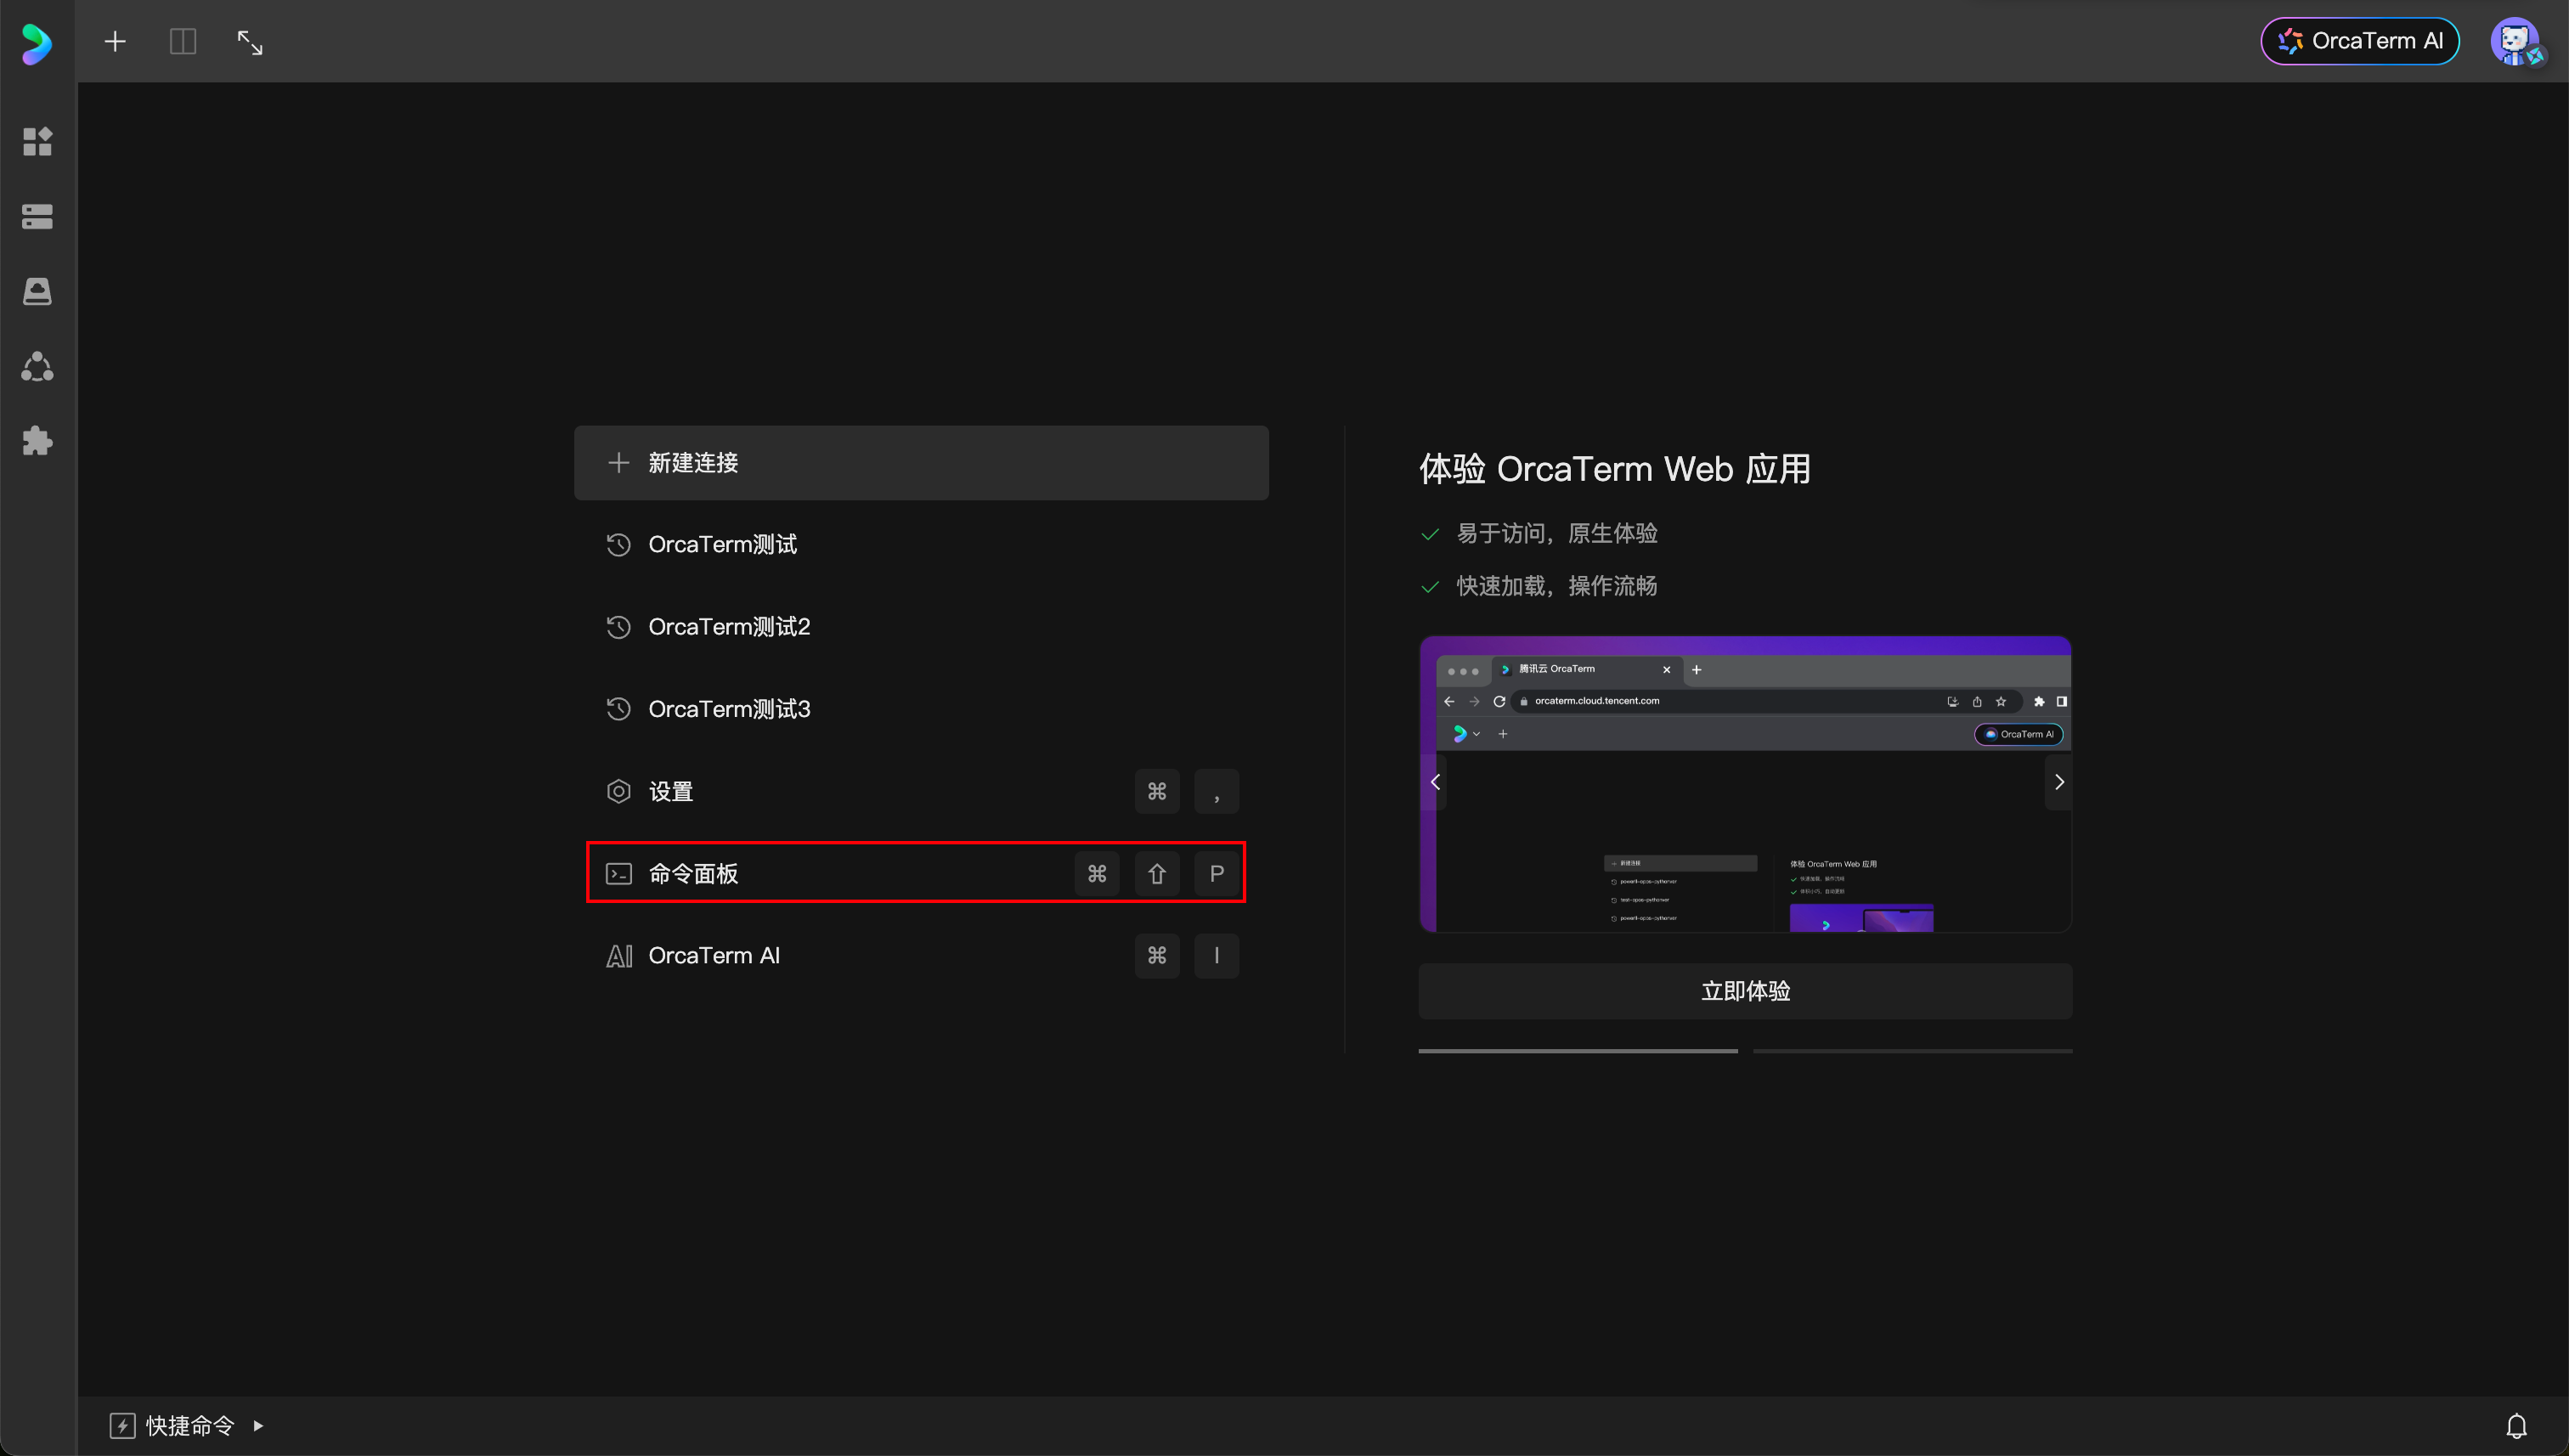This screenshot has width=2569, height=1456.
Task: Go to previous carousel slide arrow
Action: [x=1435, y=782]
